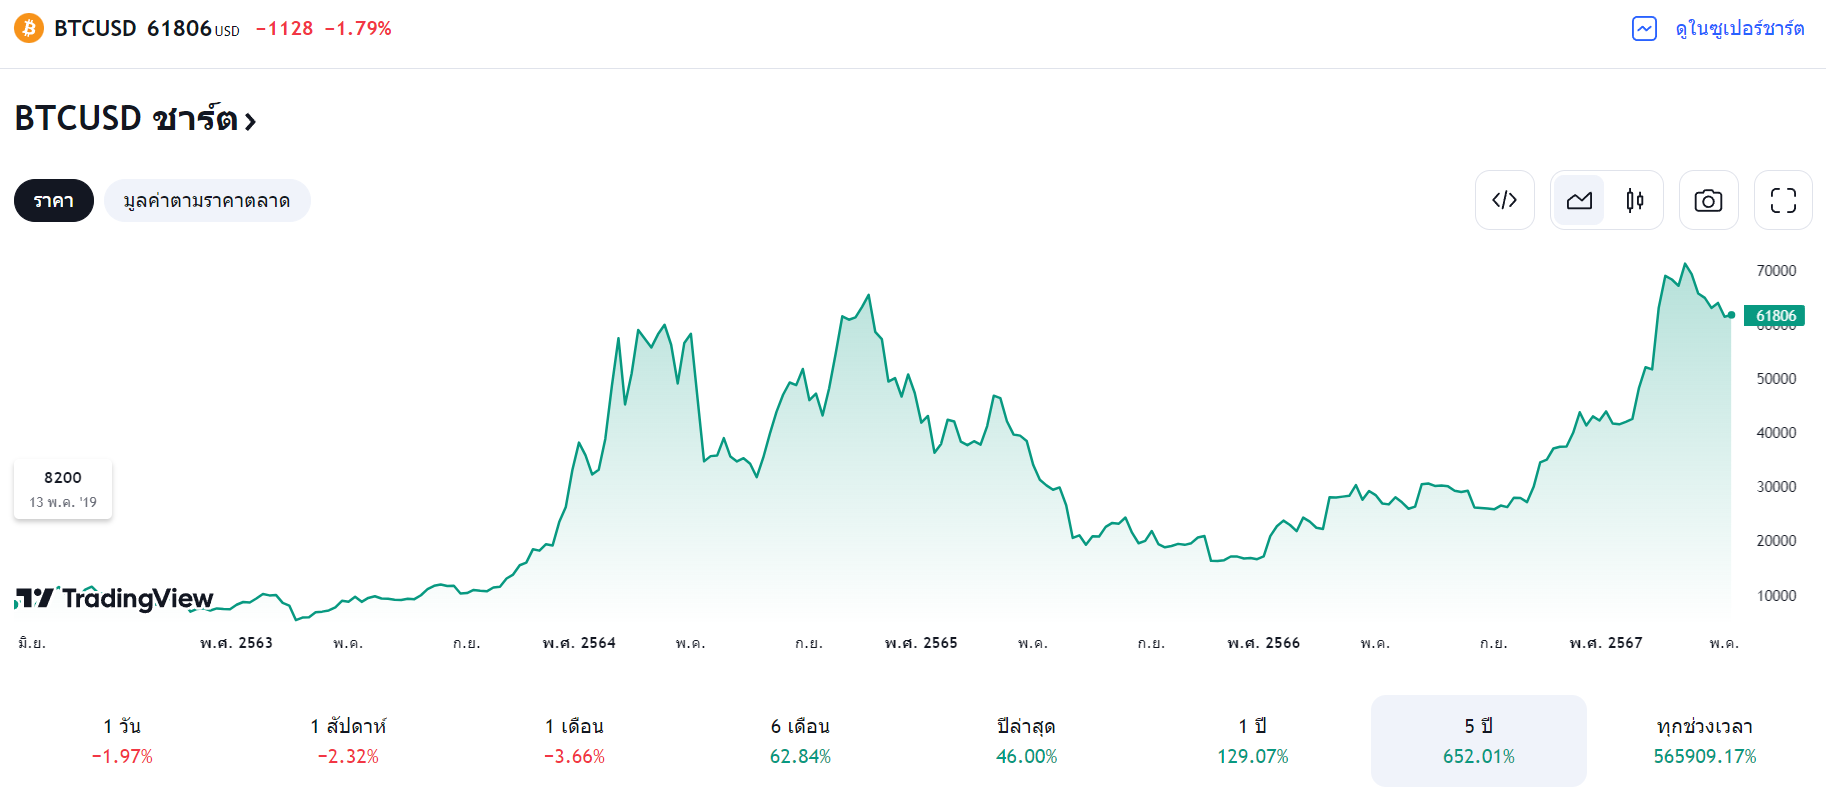The width and height of the screenshot is (1826, 792).
Task: Show 'ทุกช่วงเวลา' all-time range
Action: click(x=1704, y=740)
